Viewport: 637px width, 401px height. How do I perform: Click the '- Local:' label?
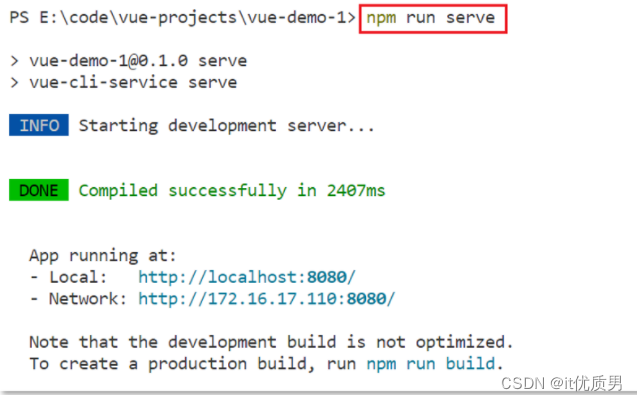point(68,277)
